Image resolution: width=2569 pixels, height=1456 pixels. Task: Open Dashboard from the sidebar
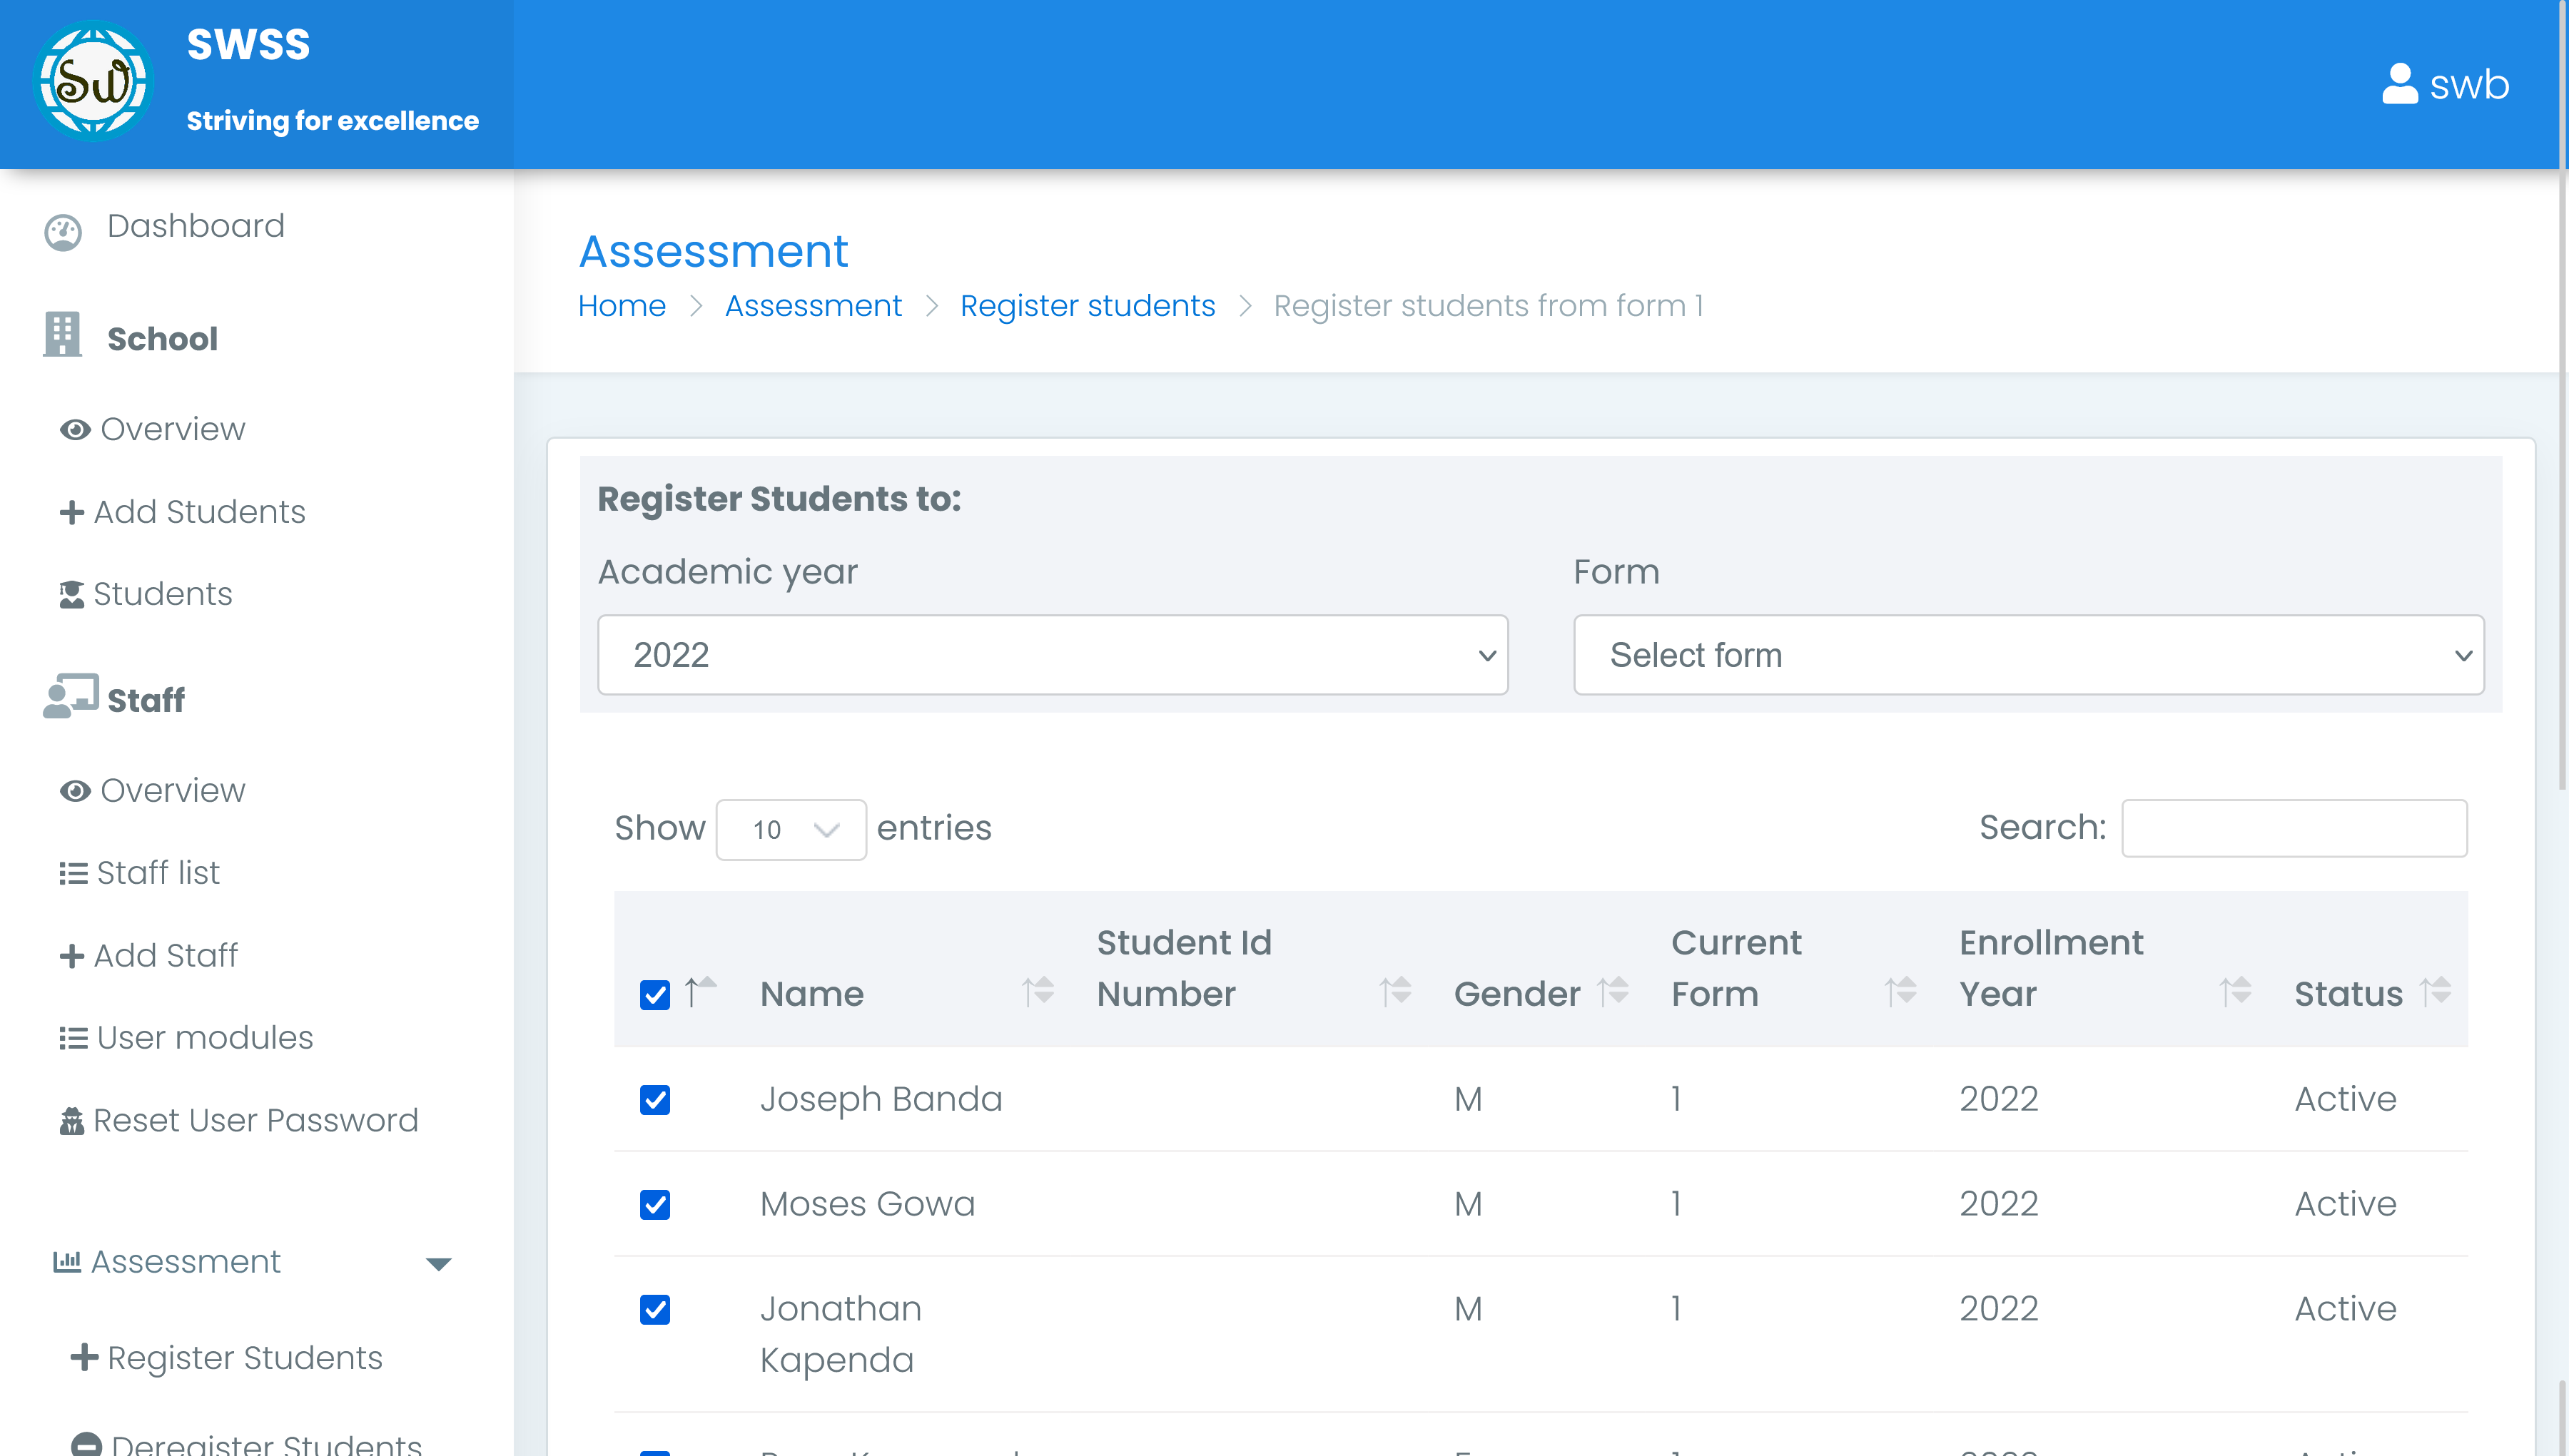point(195,226)
